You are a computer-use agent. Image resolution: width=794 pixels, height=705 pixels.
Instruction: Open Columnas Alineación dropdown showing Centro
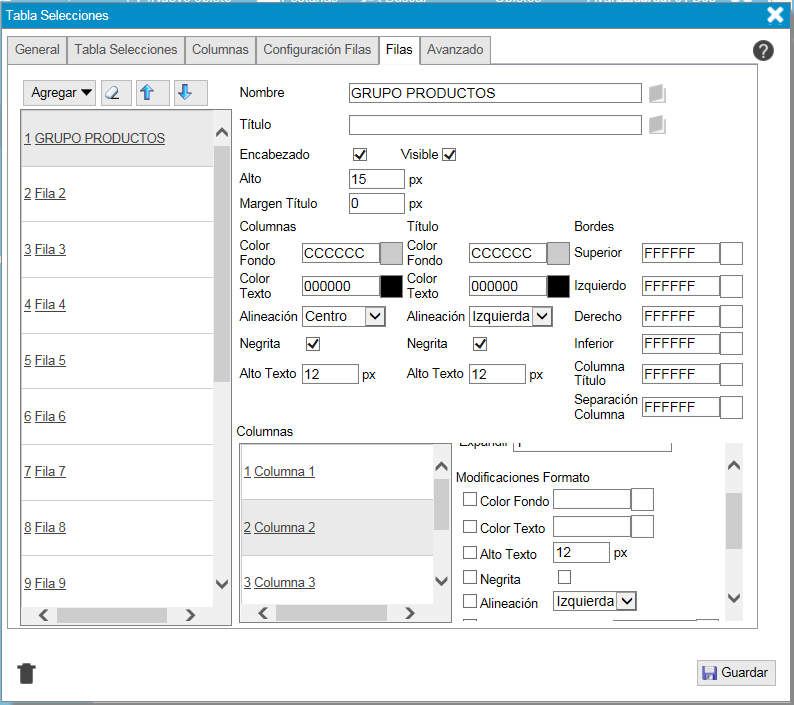click(344, 317)
